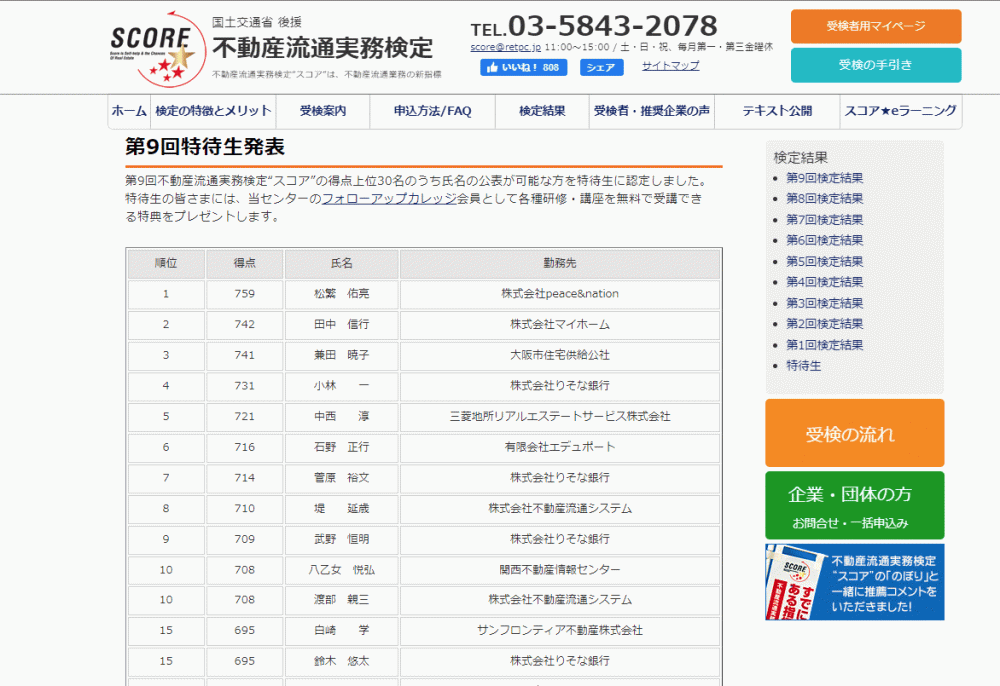
Task: Open the サイトマップ link
Action: [670, 66]
